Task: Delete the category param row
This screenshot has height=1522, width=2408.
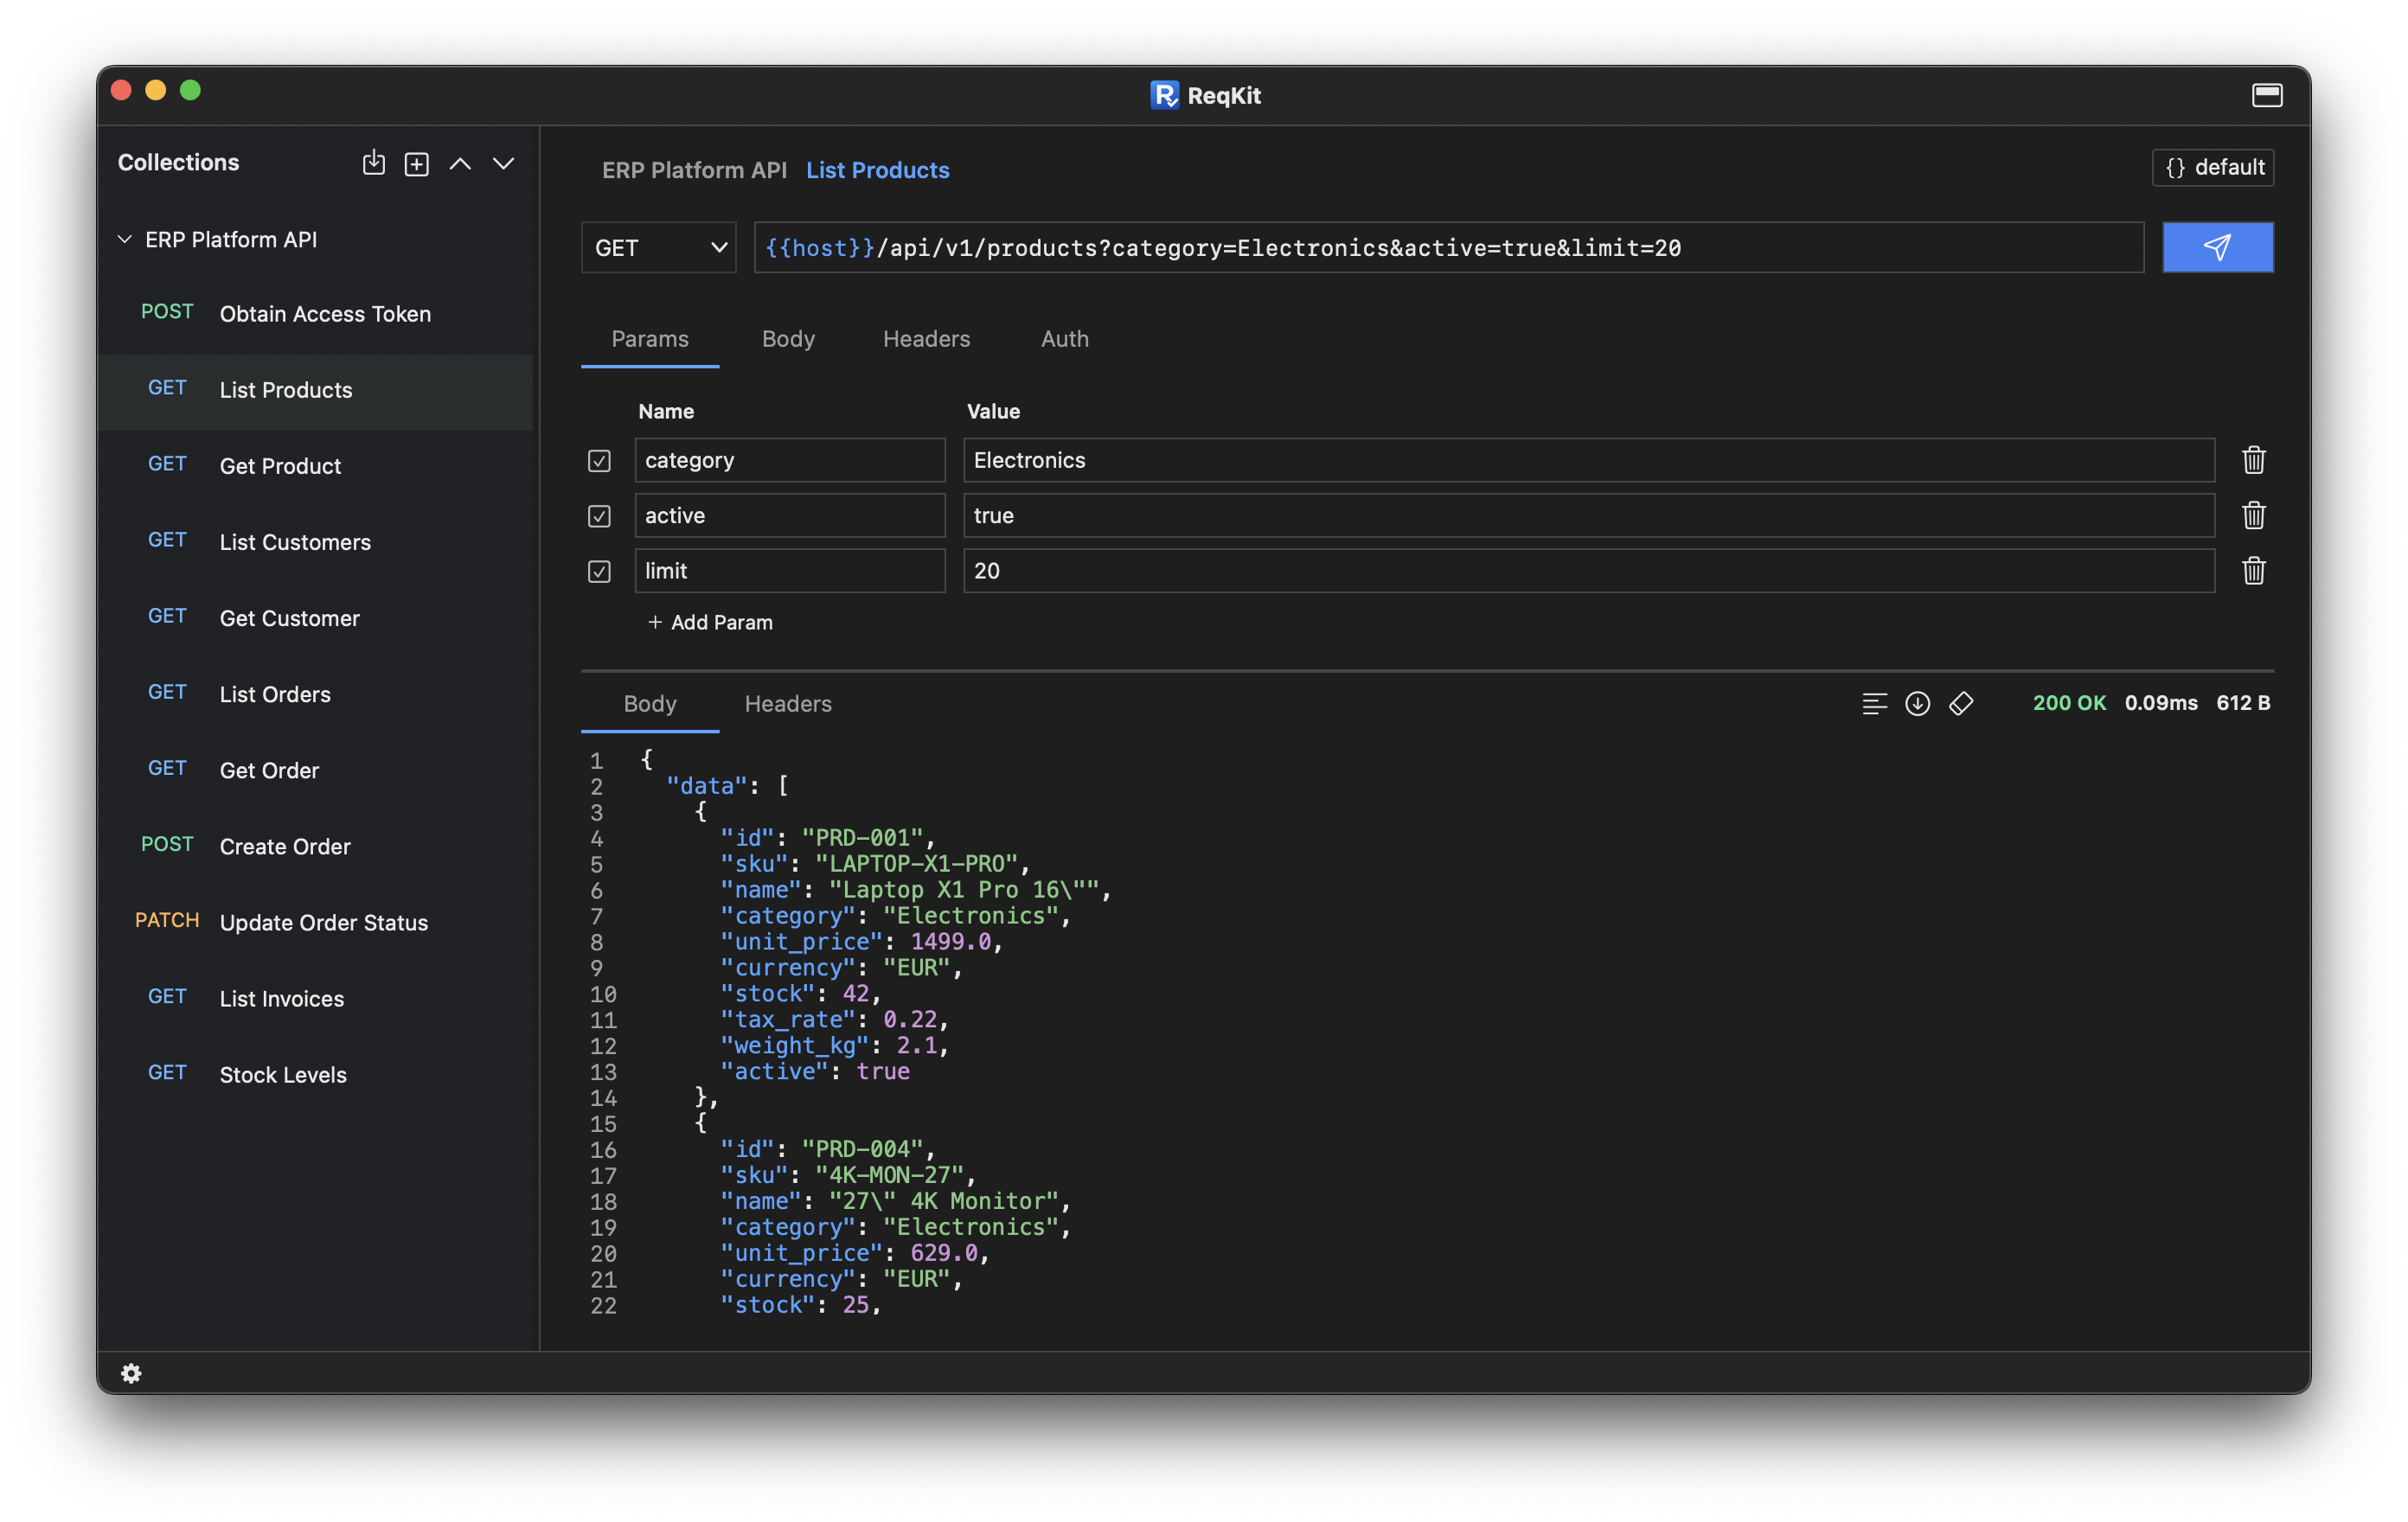Action: [x=2253, y=460]
